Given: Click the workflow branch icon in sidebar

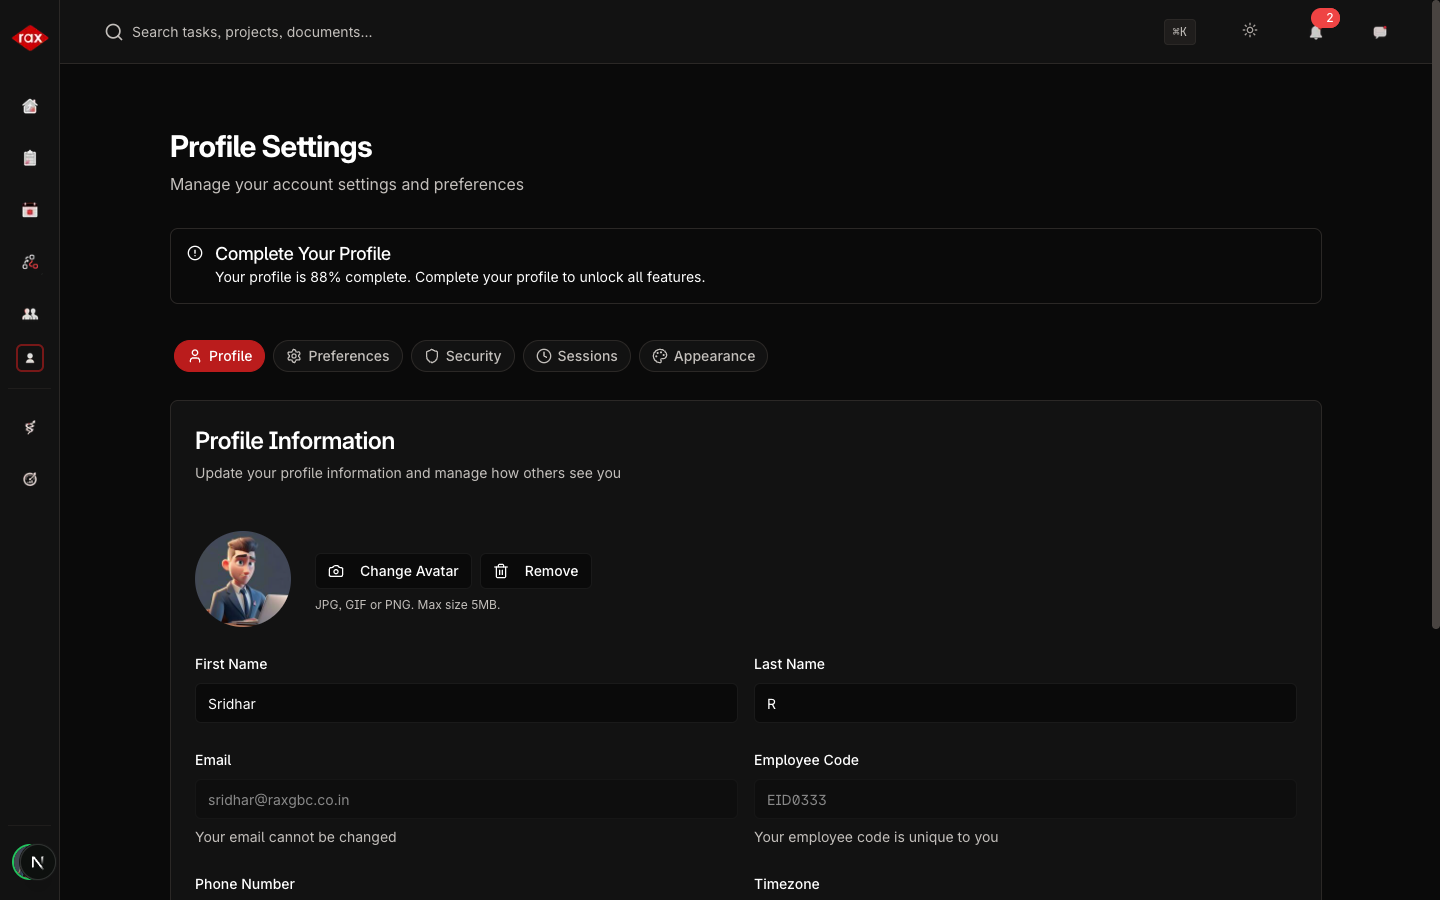Looking at the screenshot, I should (30, 262).
